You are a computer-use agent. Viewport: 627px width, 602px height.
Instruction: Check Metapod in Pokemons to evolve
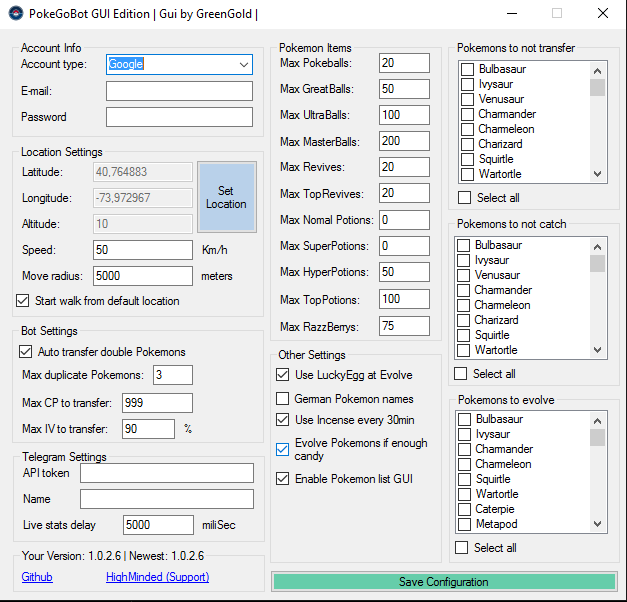tap(464, 524)
